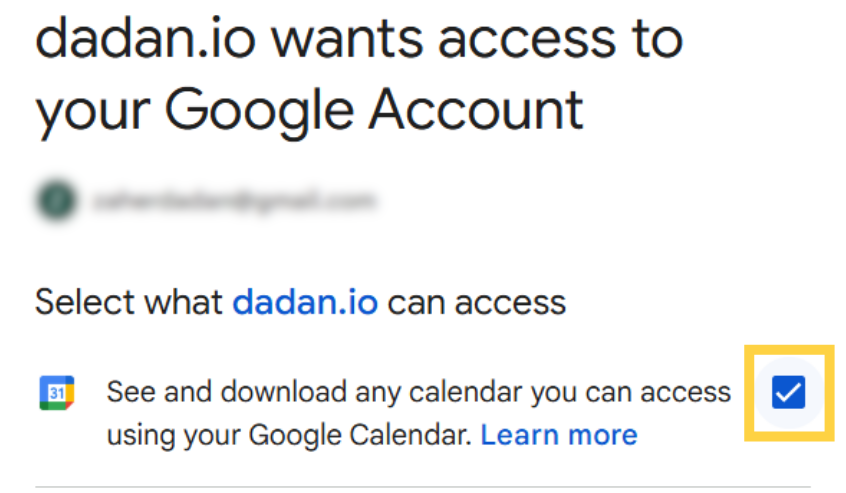The image size is (846, 493).
Task: Click the "Select what" label text
Action: (129, 301)
